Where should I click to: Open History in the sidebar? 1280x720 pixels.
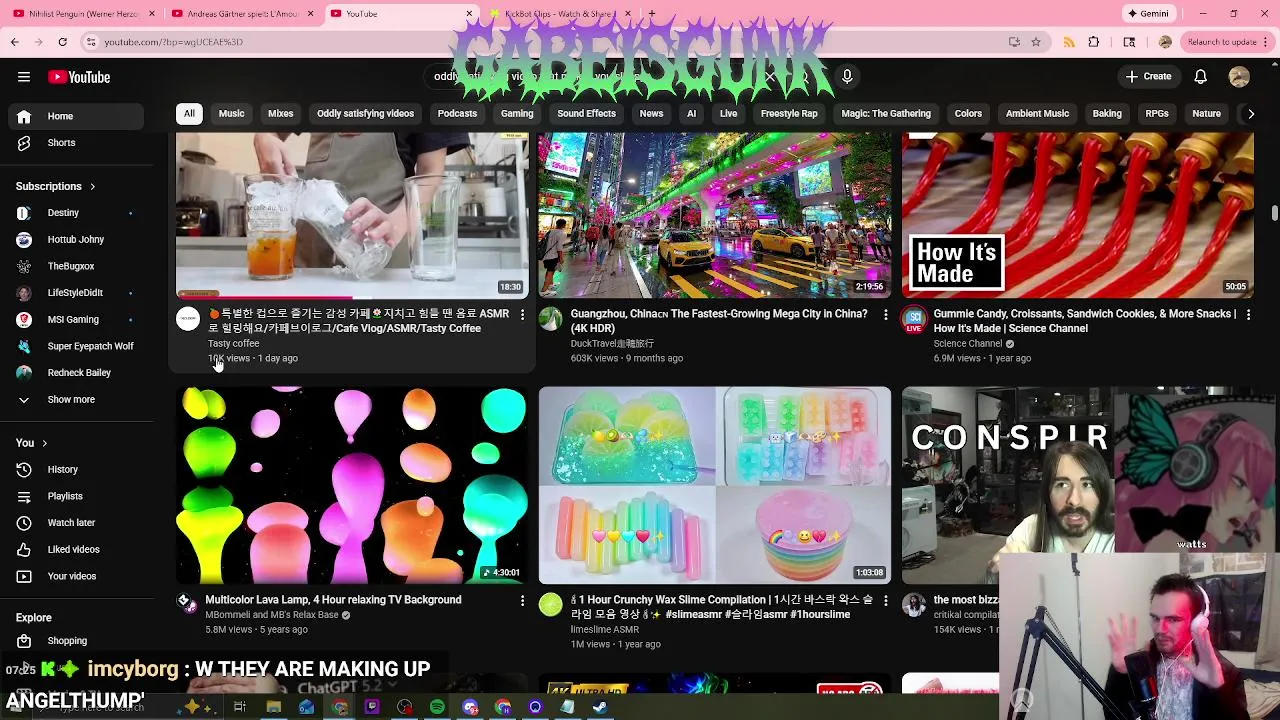click(x=76, y=469)
